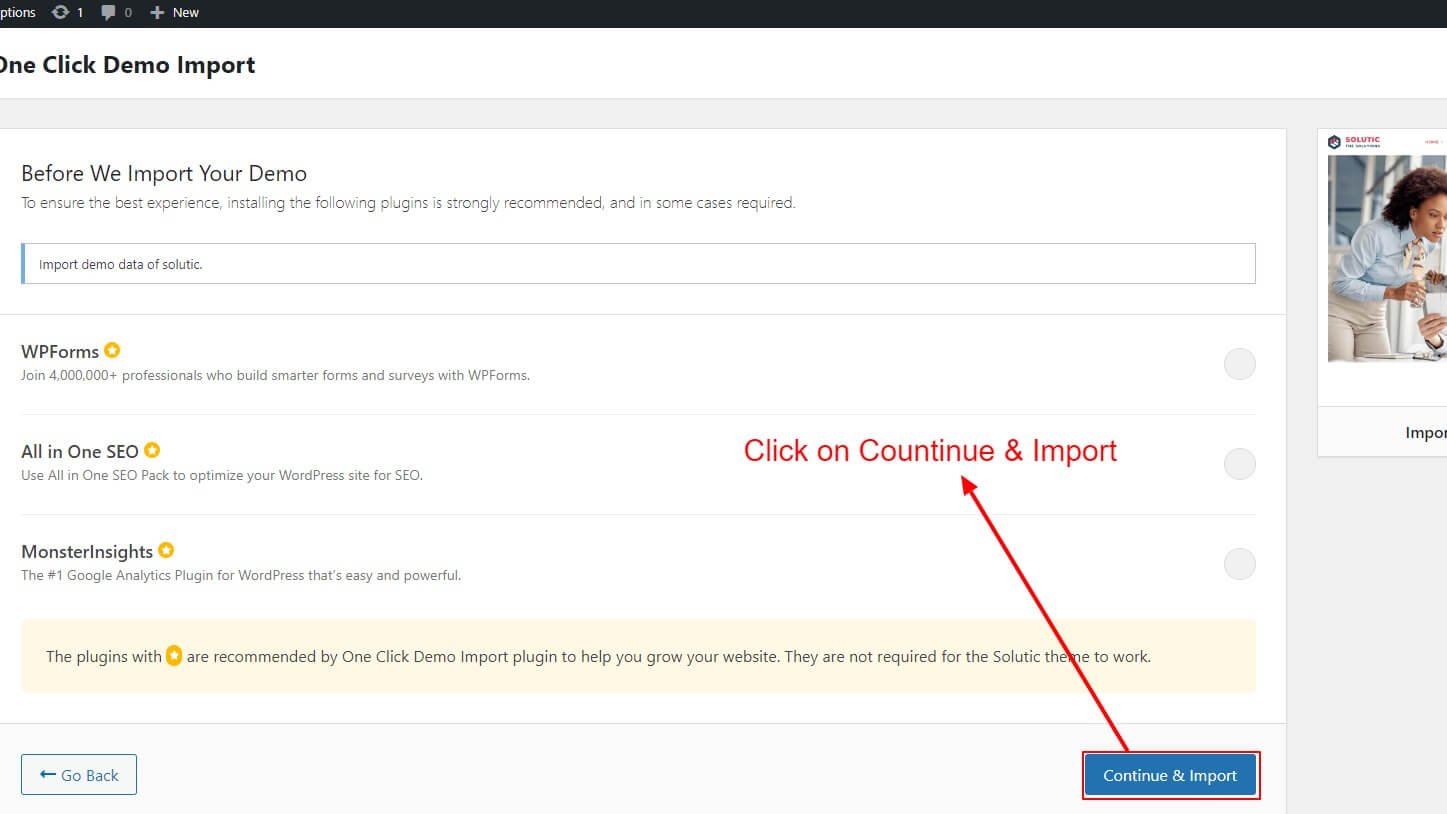This screenshot has width=1447, height=814.
Task: Click the star badge next to WPForms
Action: tap(112, 350)
